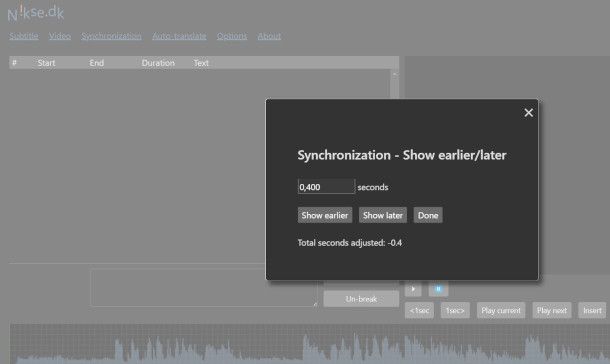Screen dimensions: 610x364
Task: Open the Auto-translate menu
Action: coord(179,36)
